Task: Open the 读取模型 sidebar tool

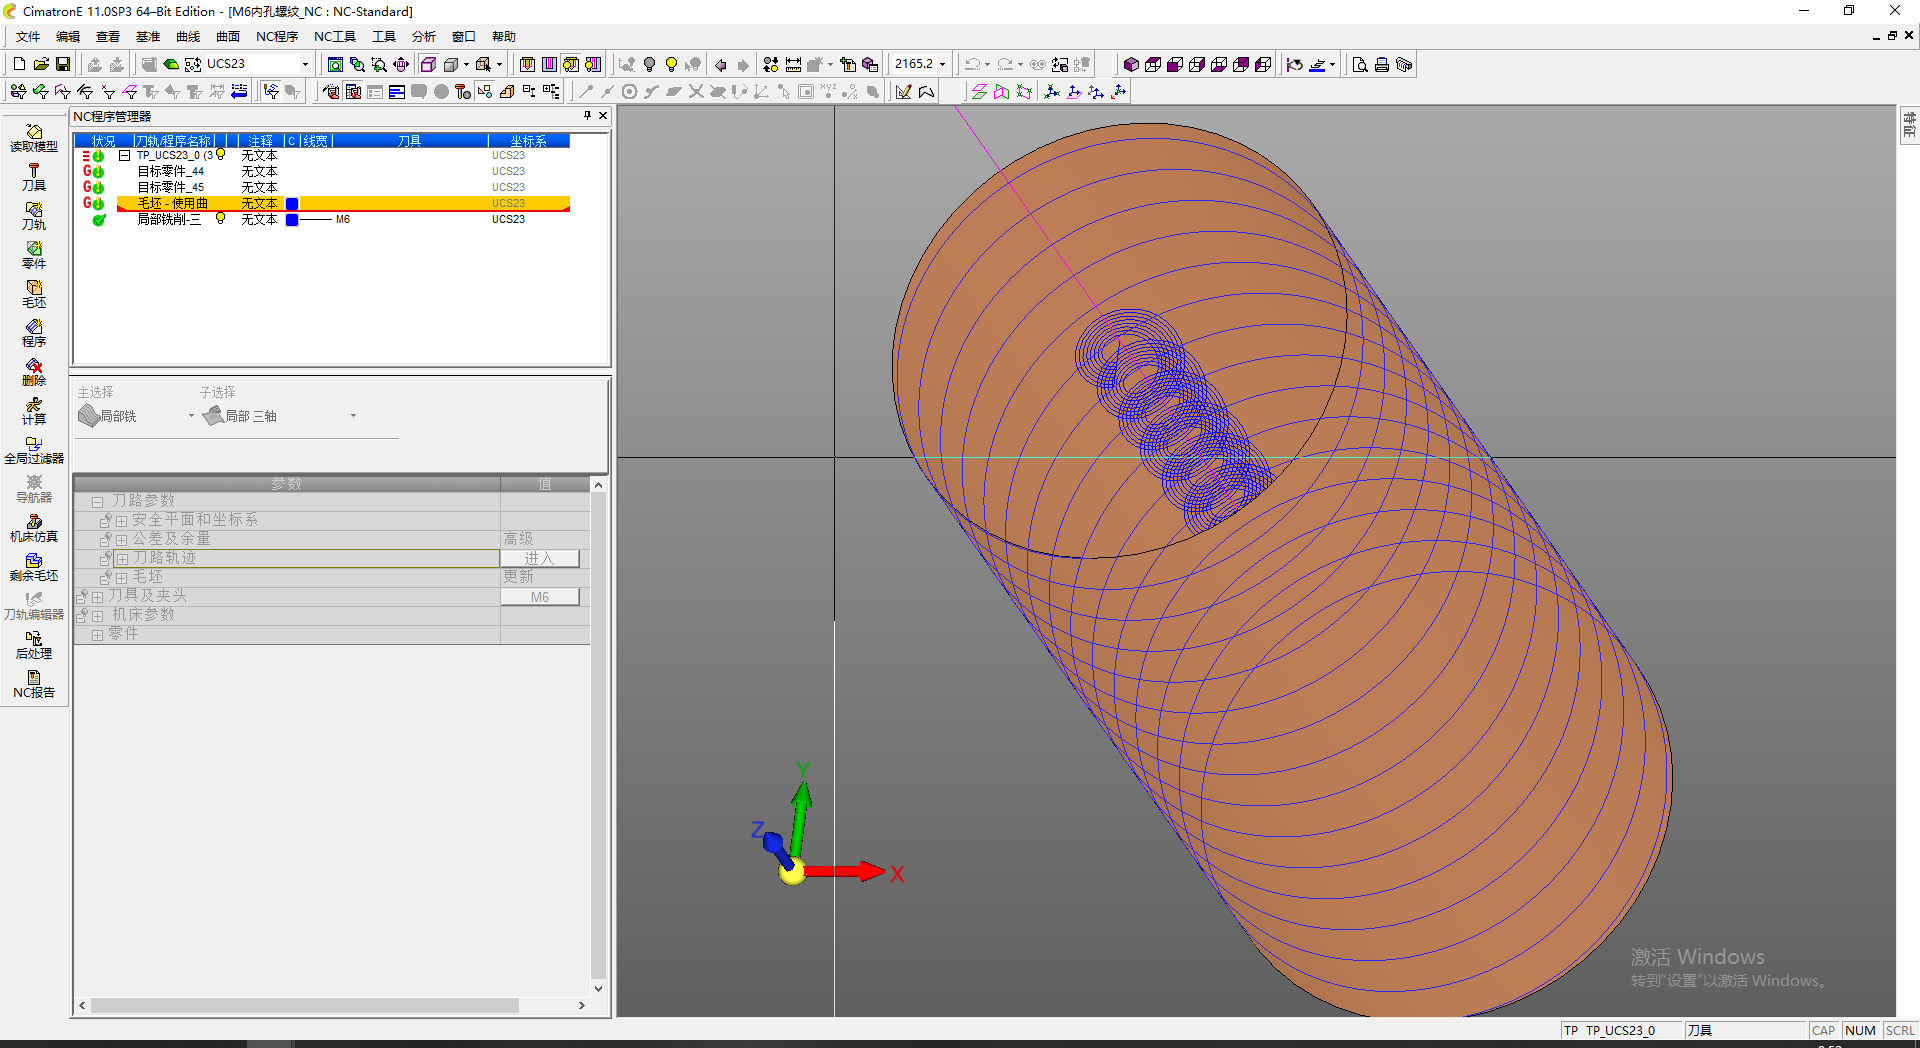Action: (x=34, y=138)
